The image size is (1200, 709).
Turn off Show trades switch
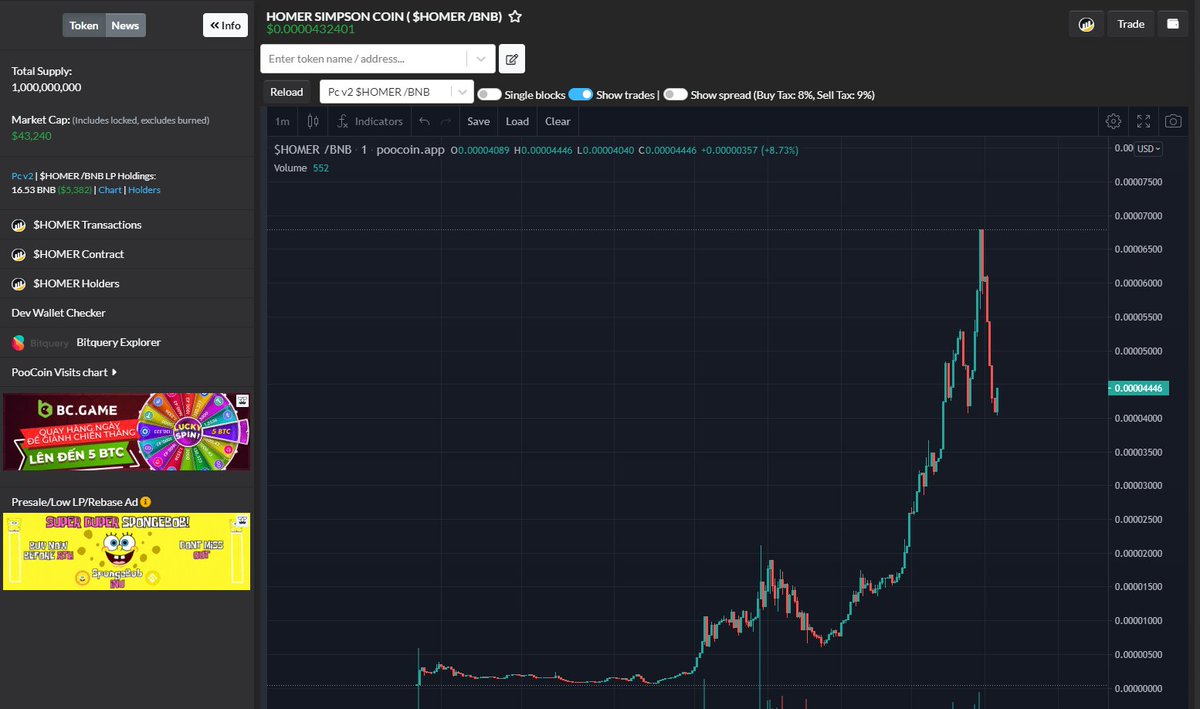point(581,94)
